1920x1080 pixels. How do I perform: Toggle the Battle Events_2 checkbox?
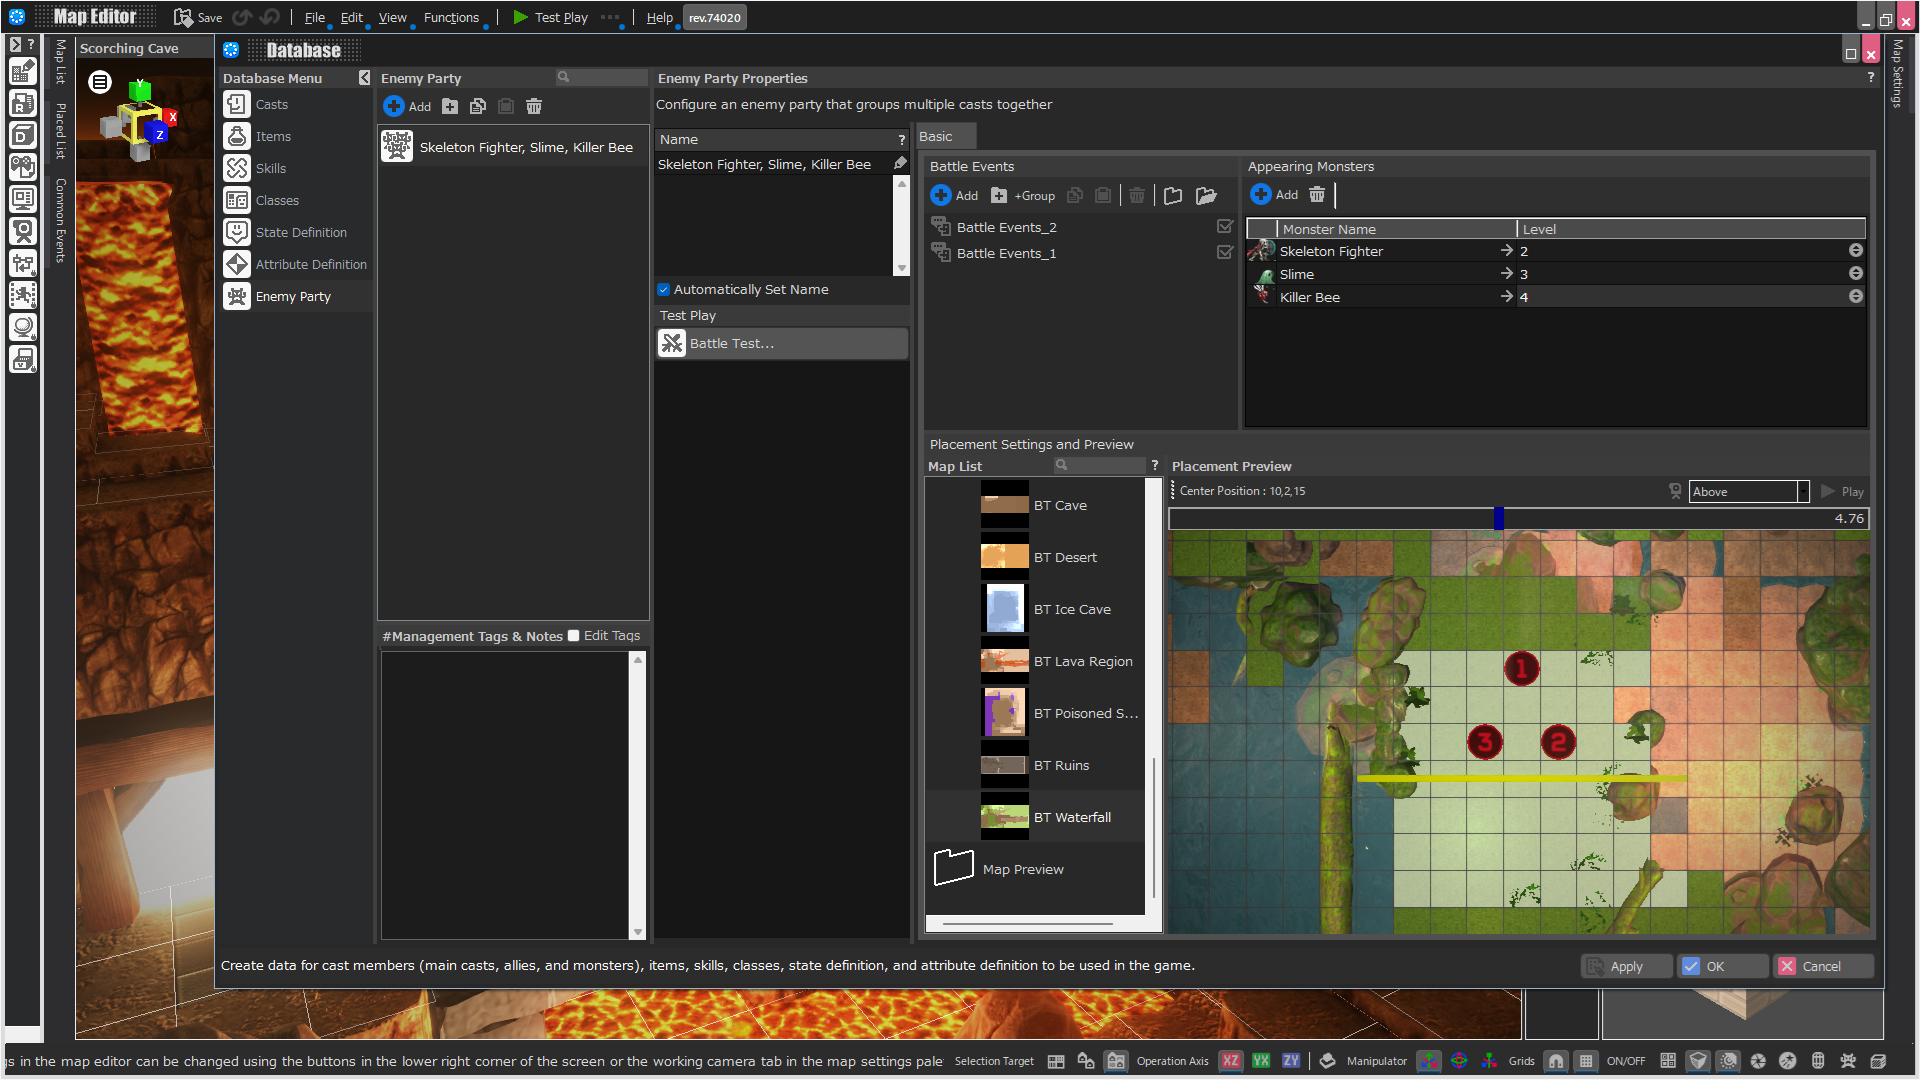point(1224,227)
